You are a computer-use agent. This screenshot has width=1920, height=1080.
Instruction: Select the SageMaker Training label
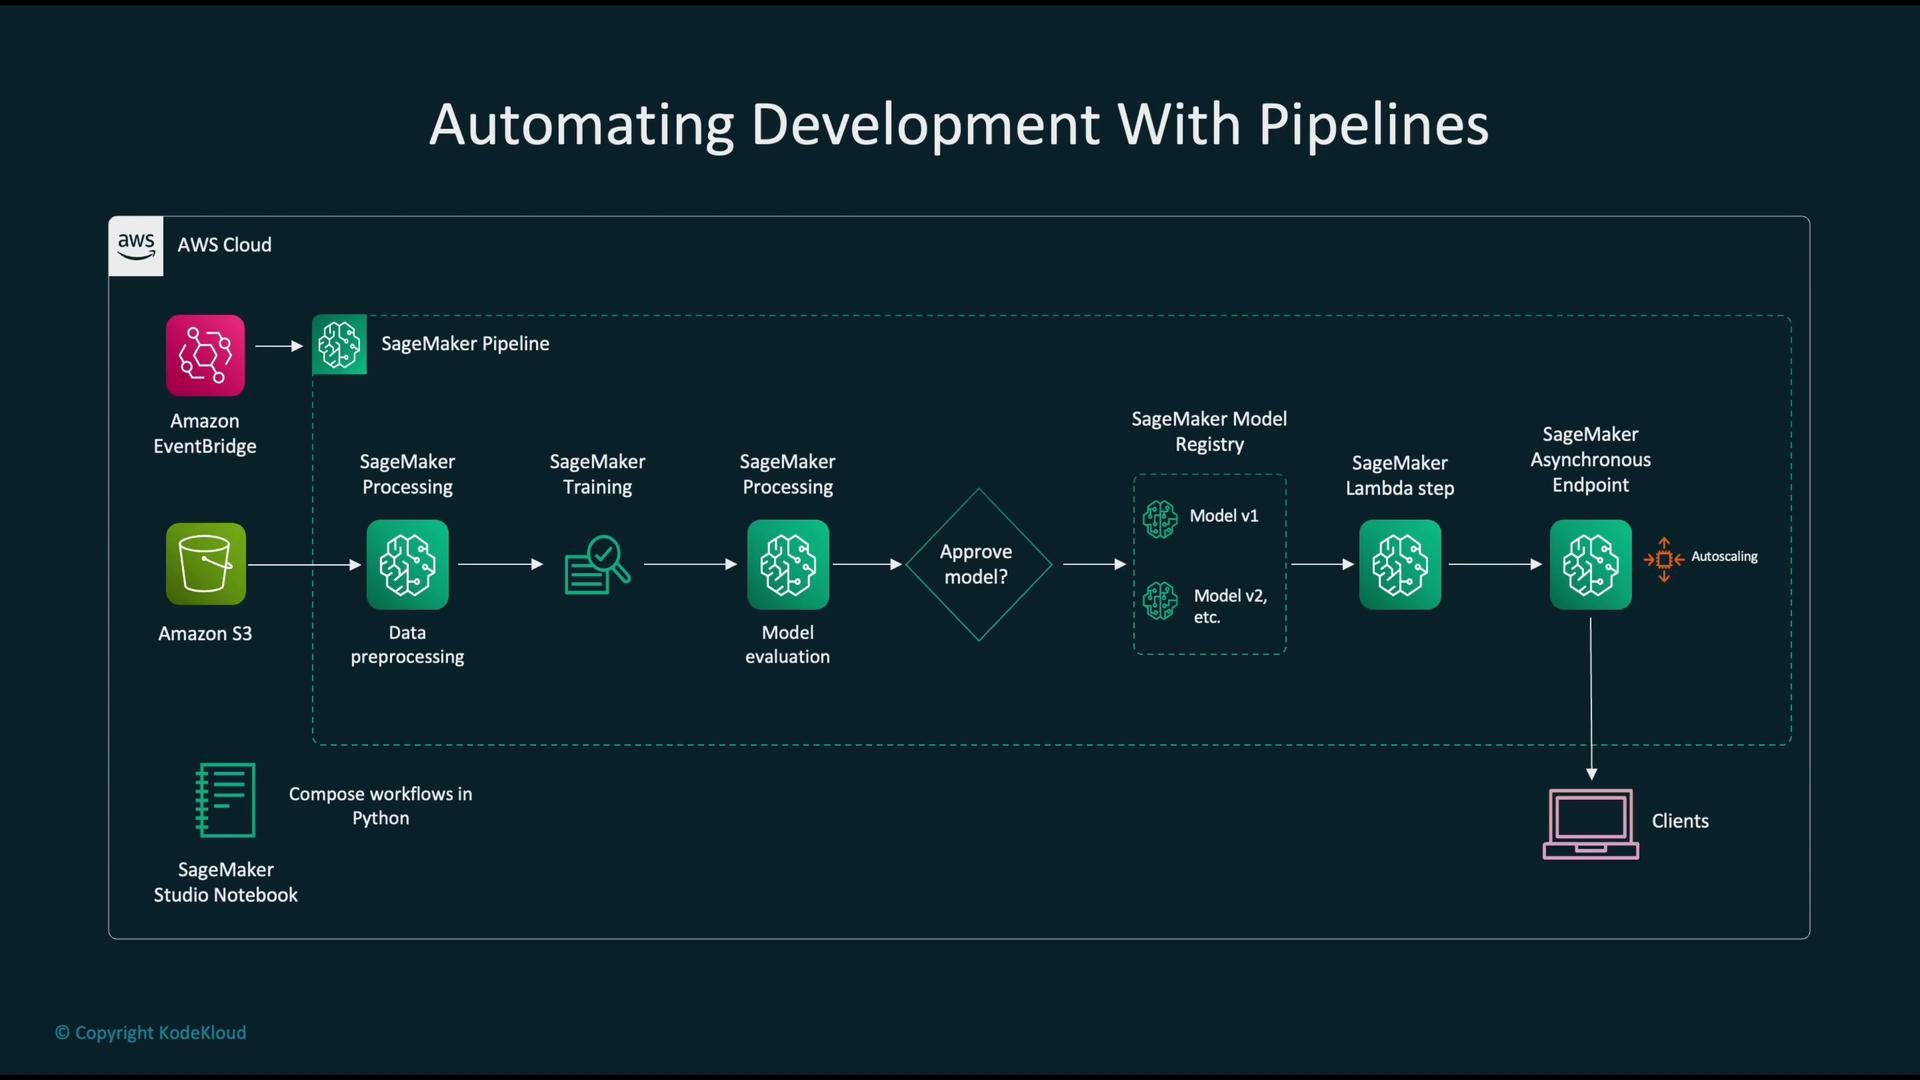[597, 474]
